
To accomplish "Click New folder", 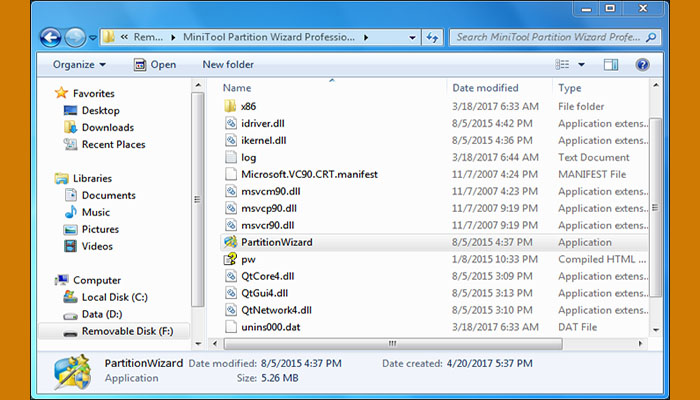I will (228, 65).
